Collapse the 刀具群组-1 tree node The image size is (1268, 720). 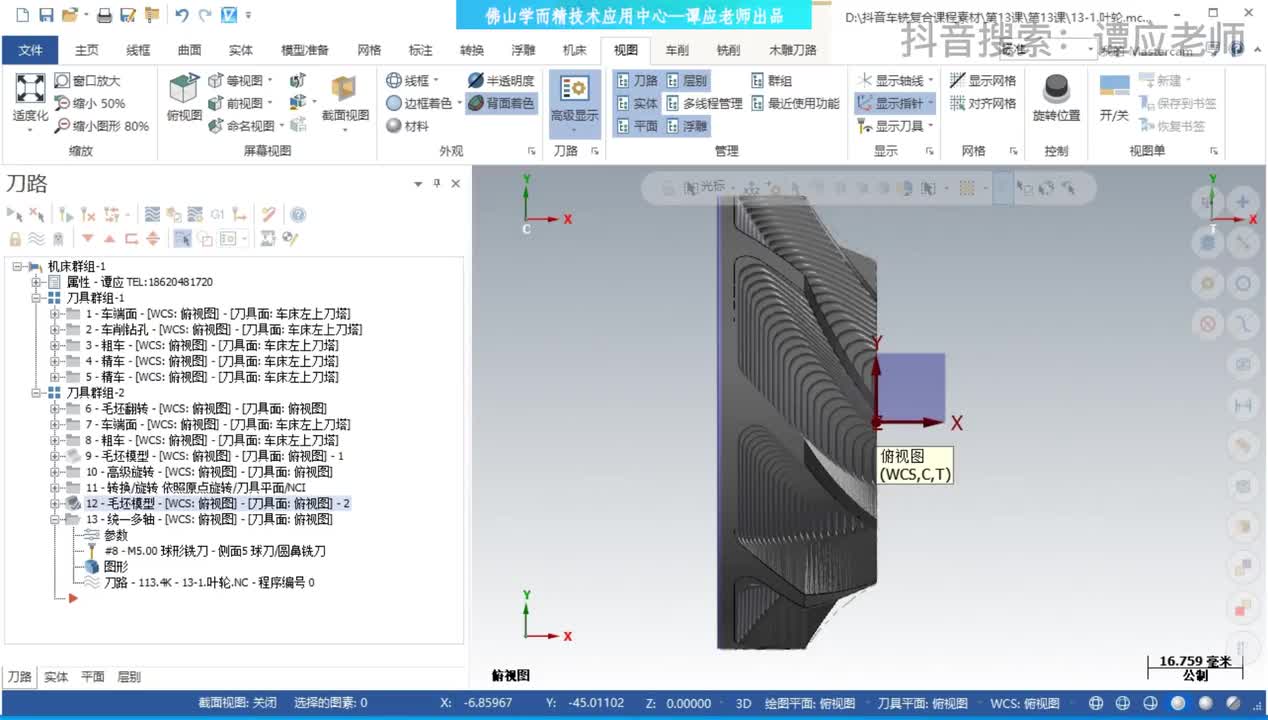tap(37, 298)
